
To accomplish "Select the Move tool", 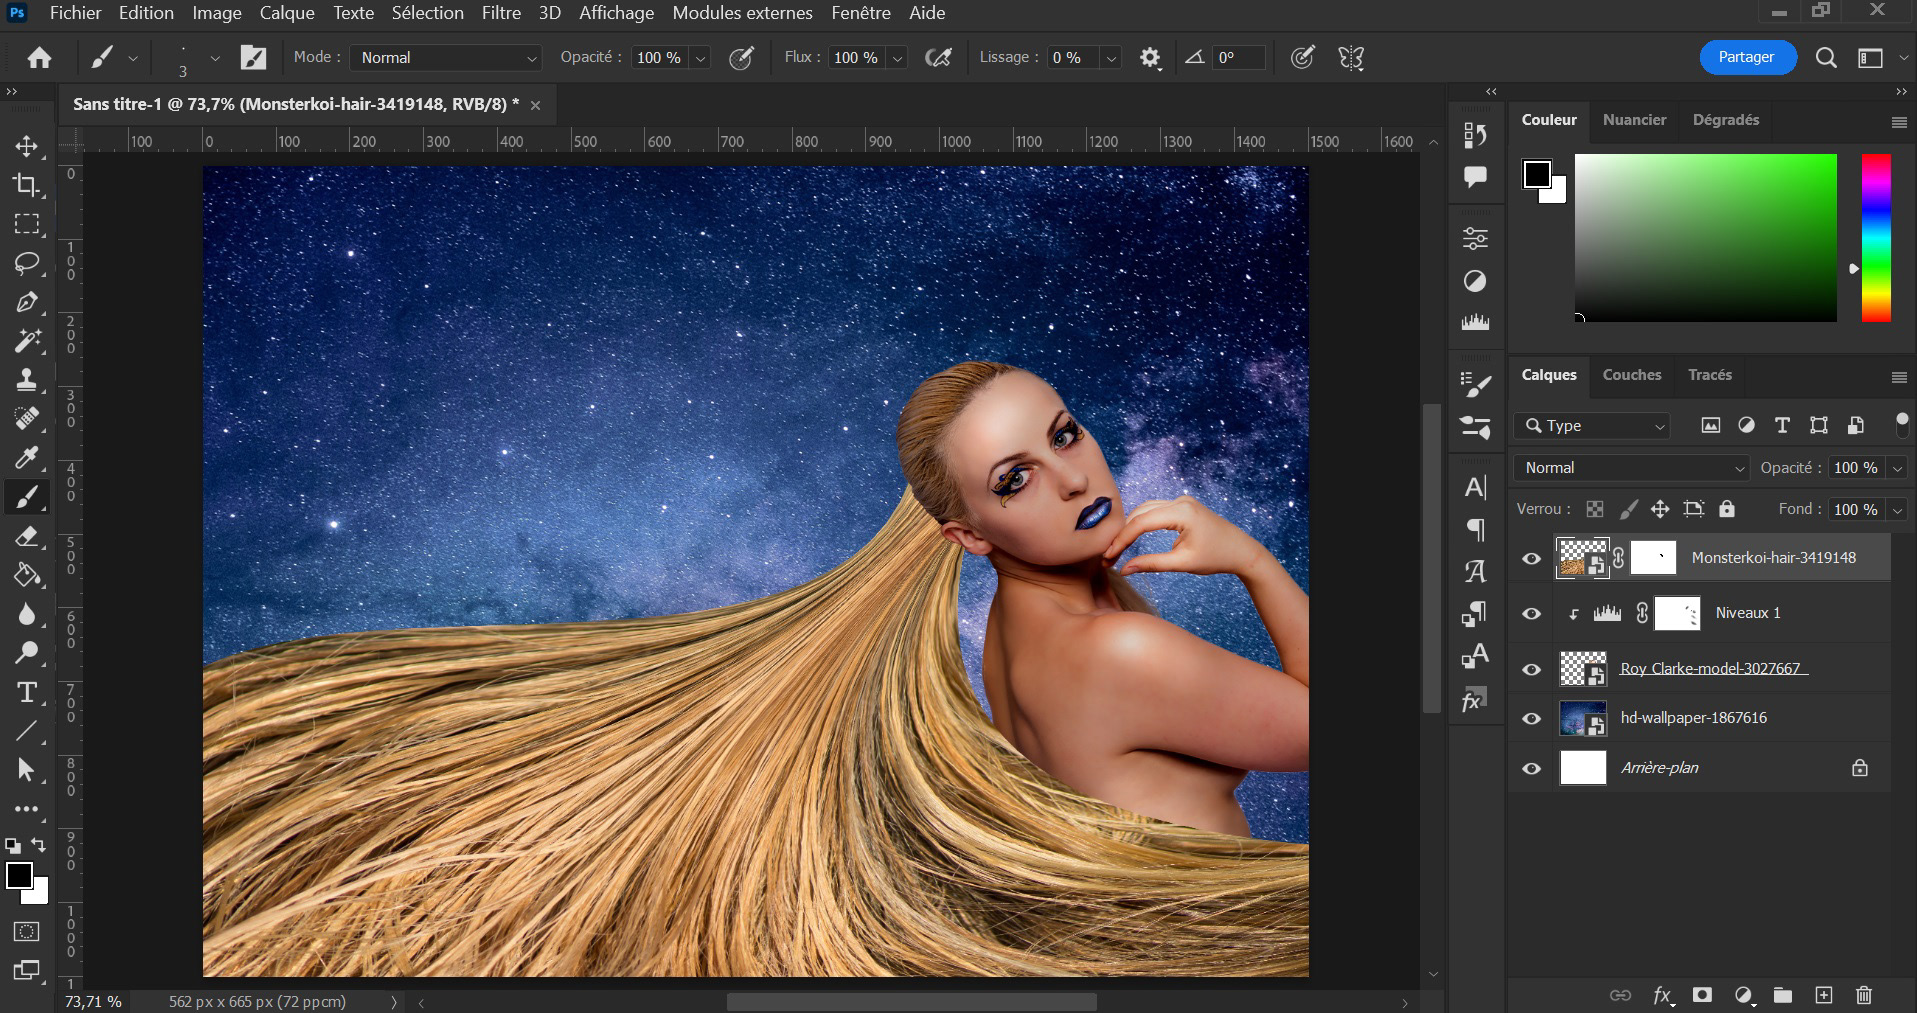I will pos(27,146).
